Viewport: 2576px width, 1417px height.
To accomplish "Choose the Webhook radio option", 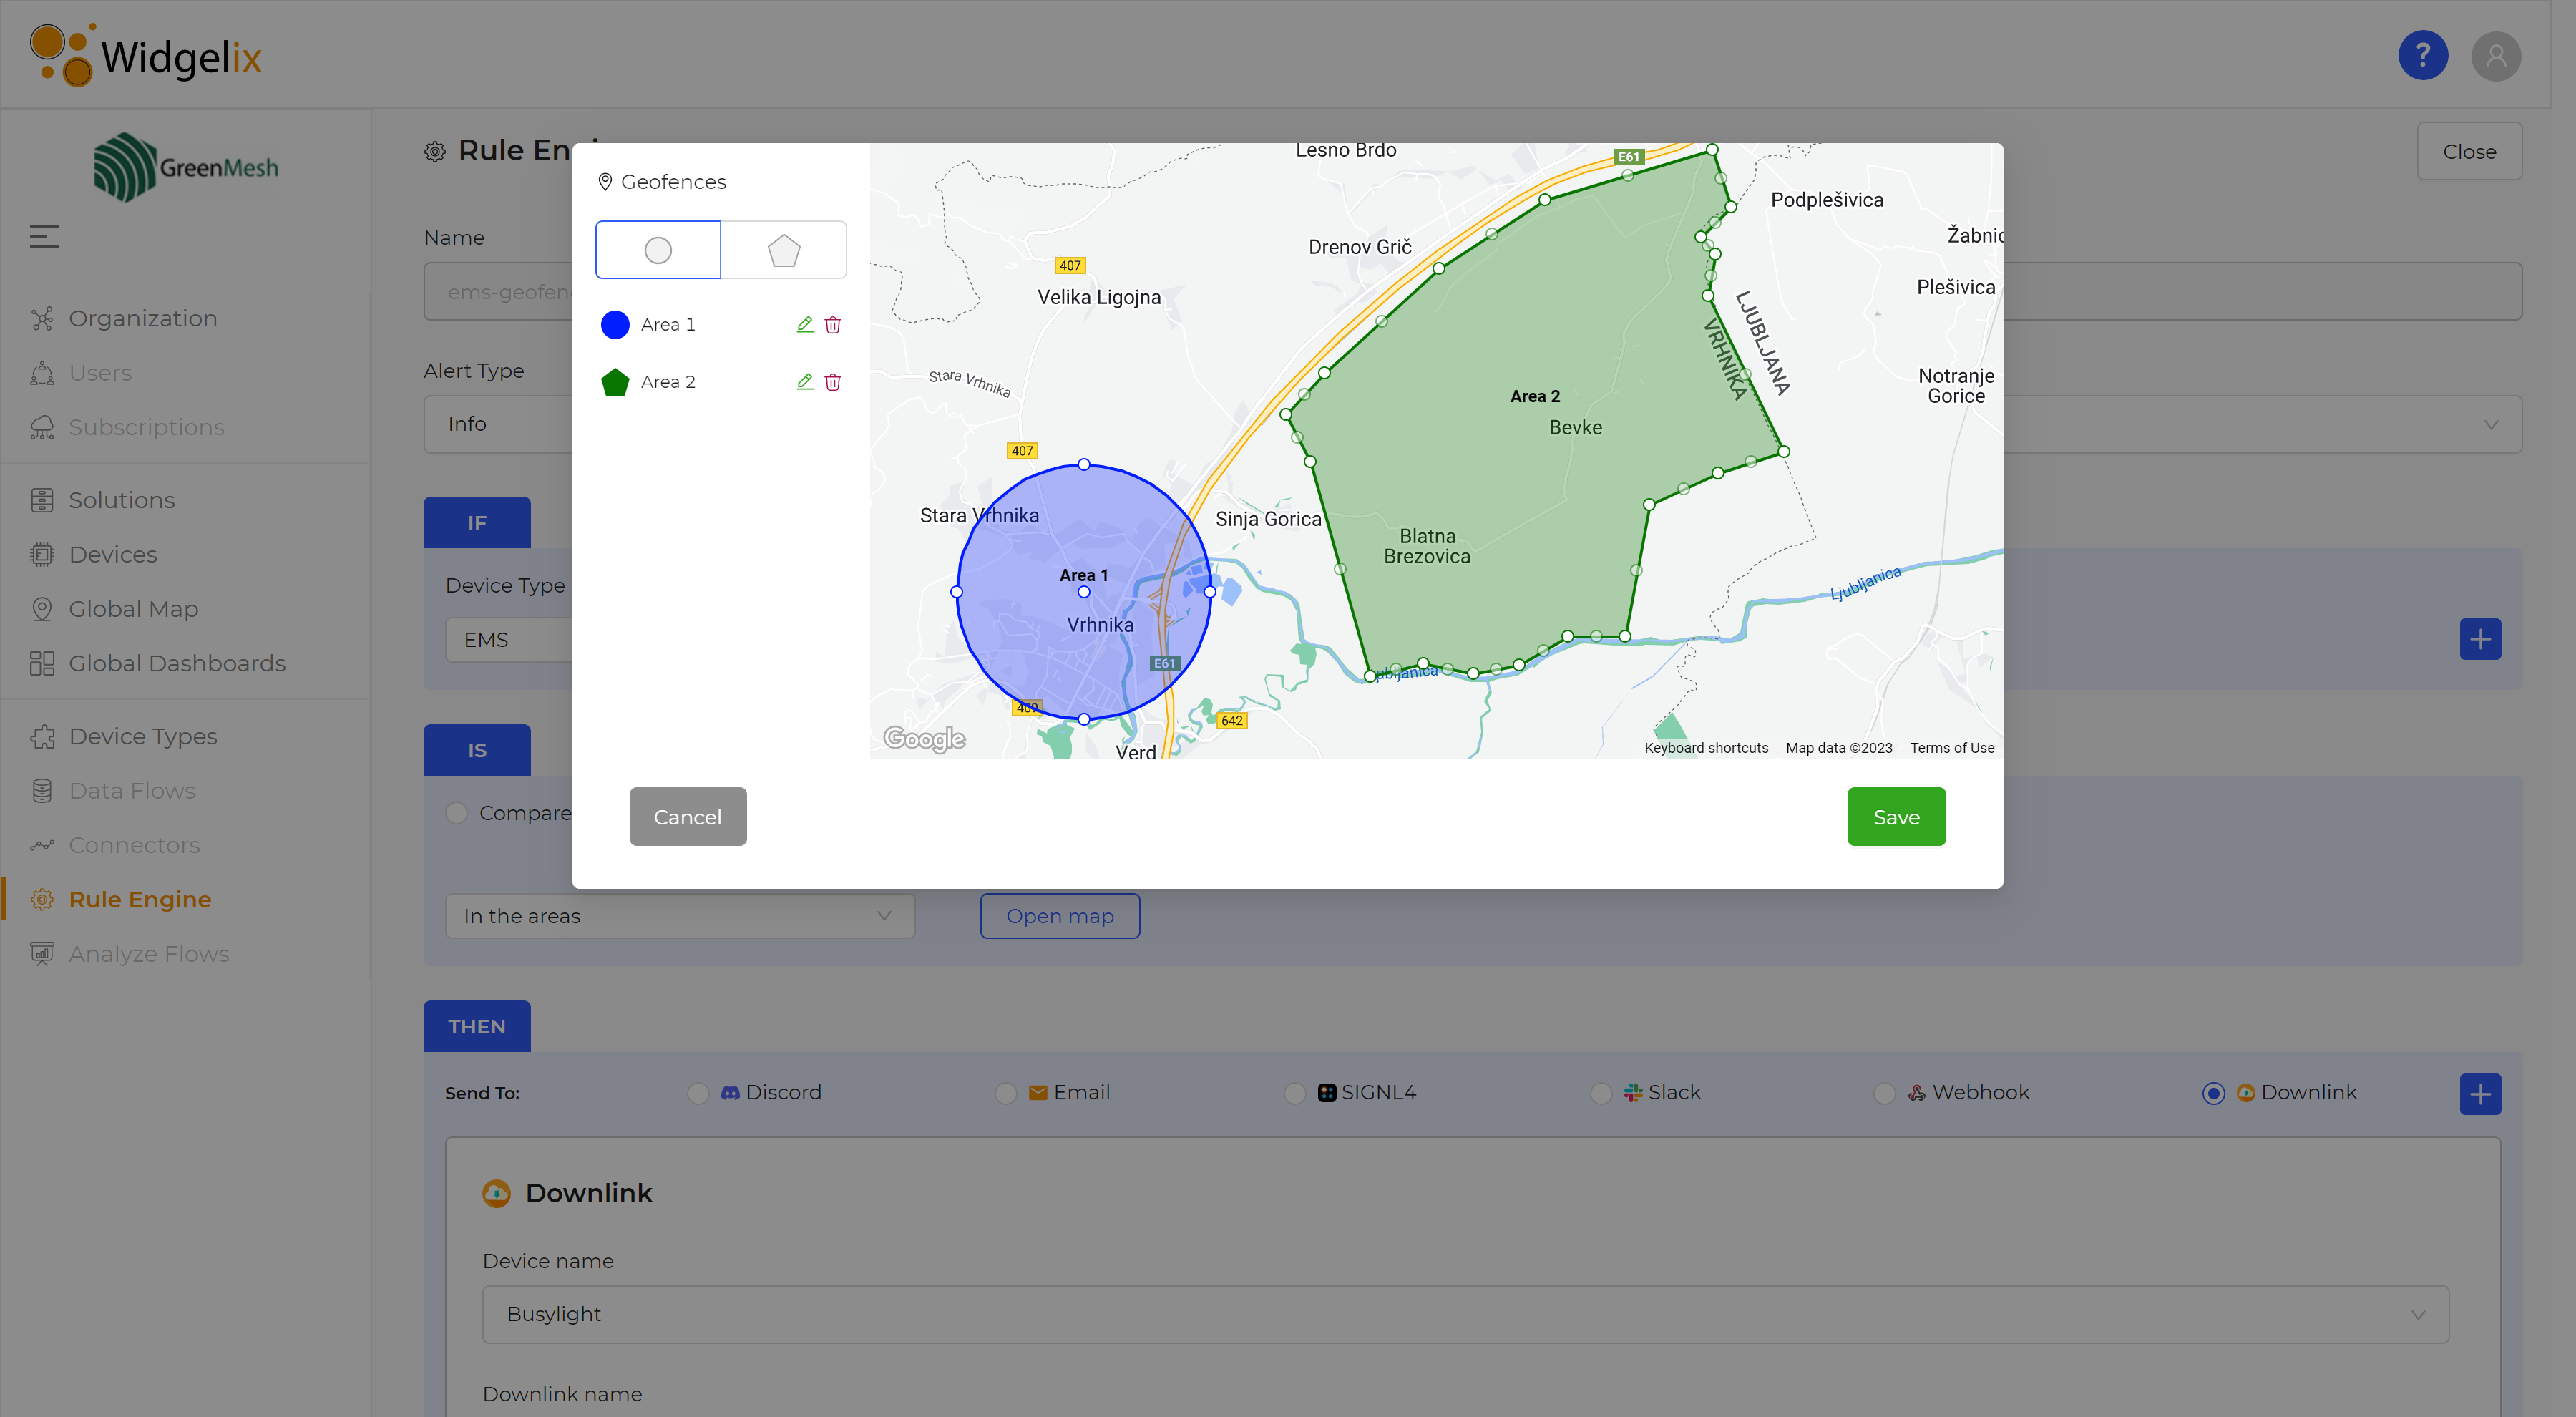I will (x=1885, y=1093).
